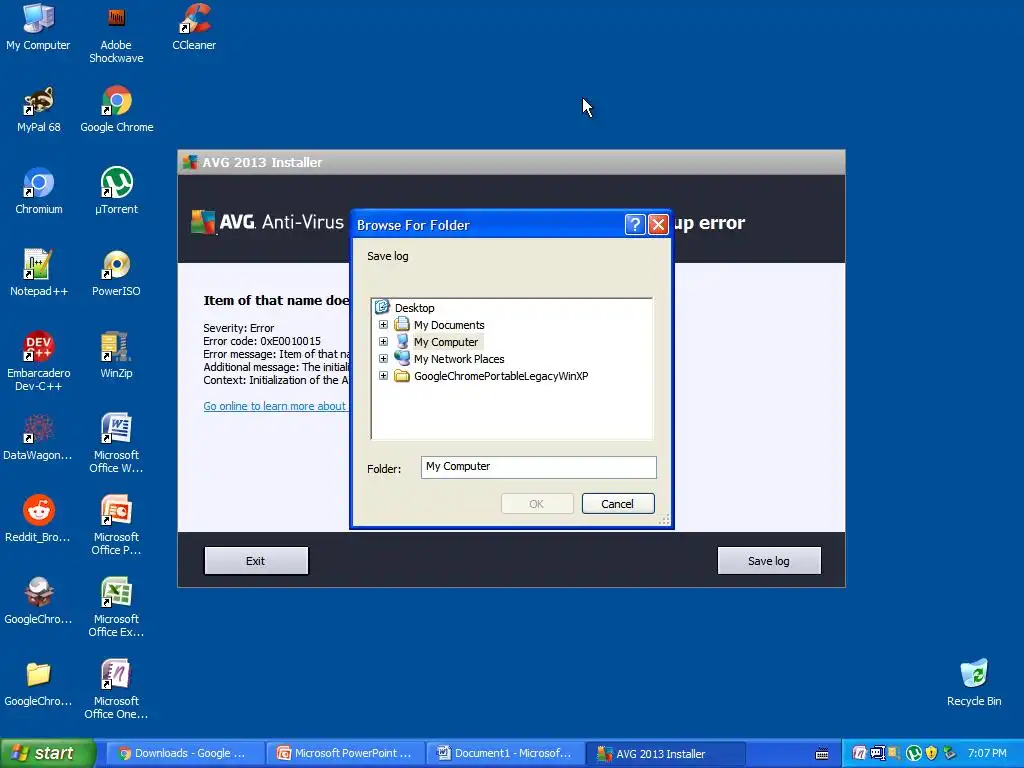The image size is (1024, 768).
Task: Open the GoogleChro app icon above the folder
Action: click(38, 601)
